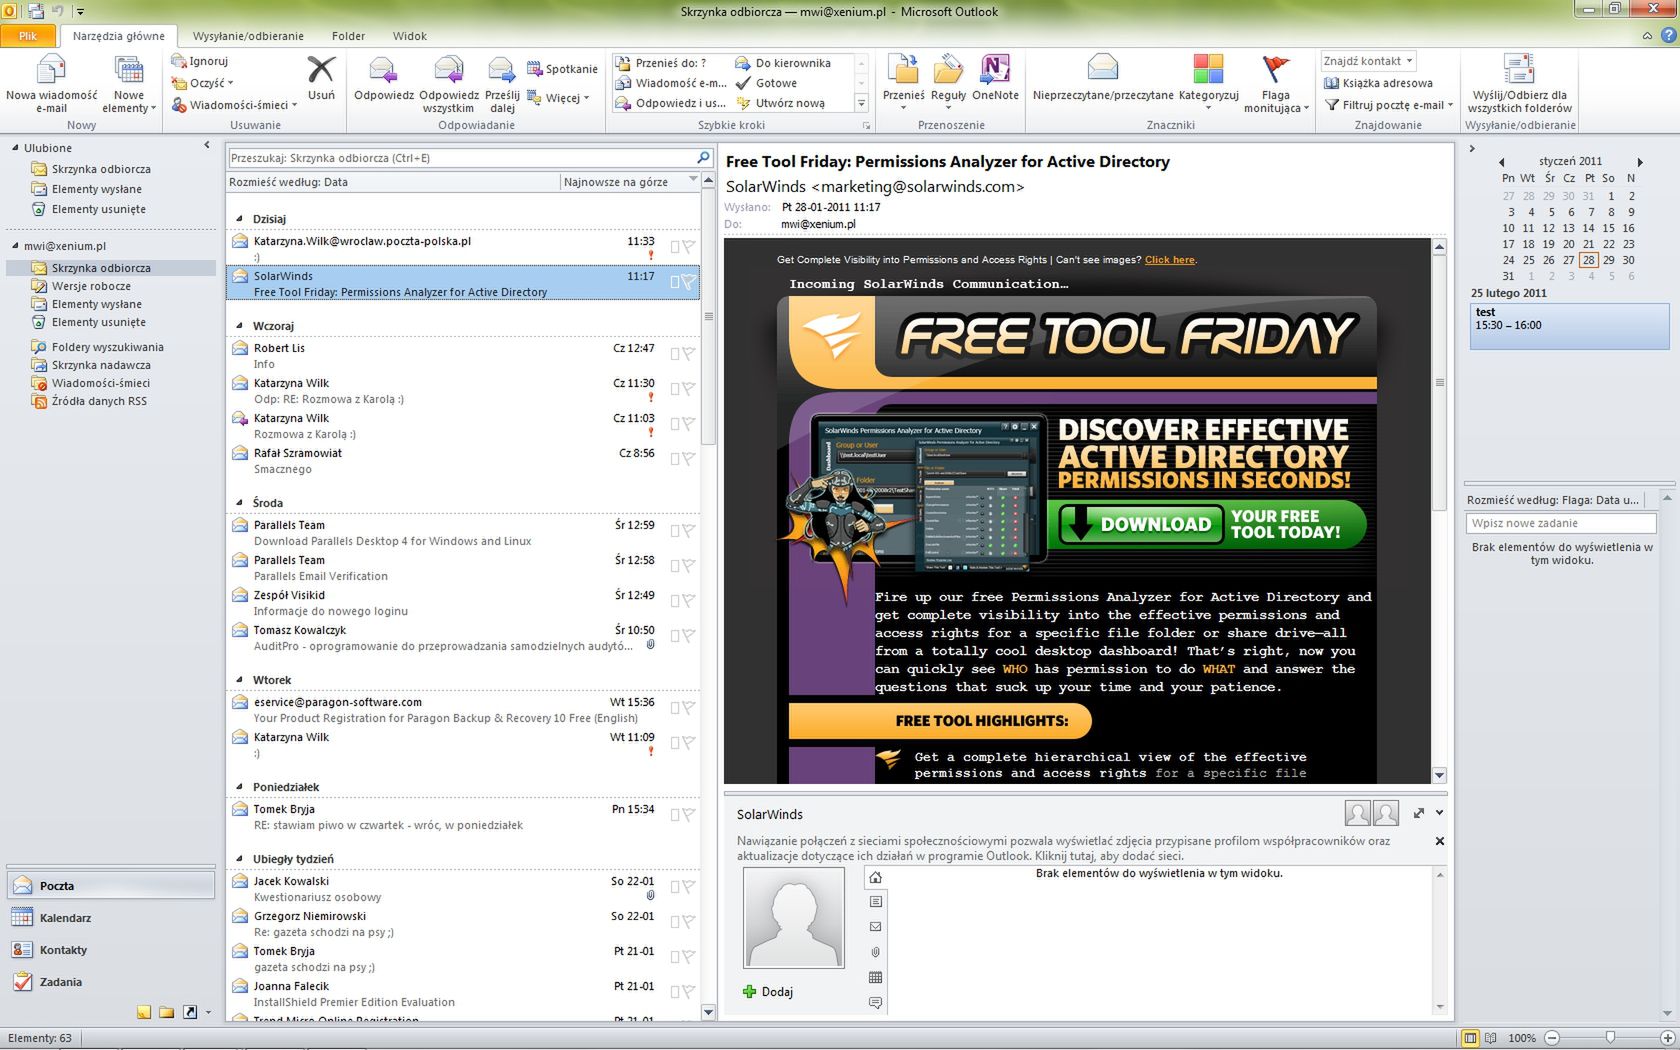Viewport: 1680px width, 1050px height.
Task: Click the Reading view status bar icon
Action: pyautogui.click(x=1491, y=1038)
